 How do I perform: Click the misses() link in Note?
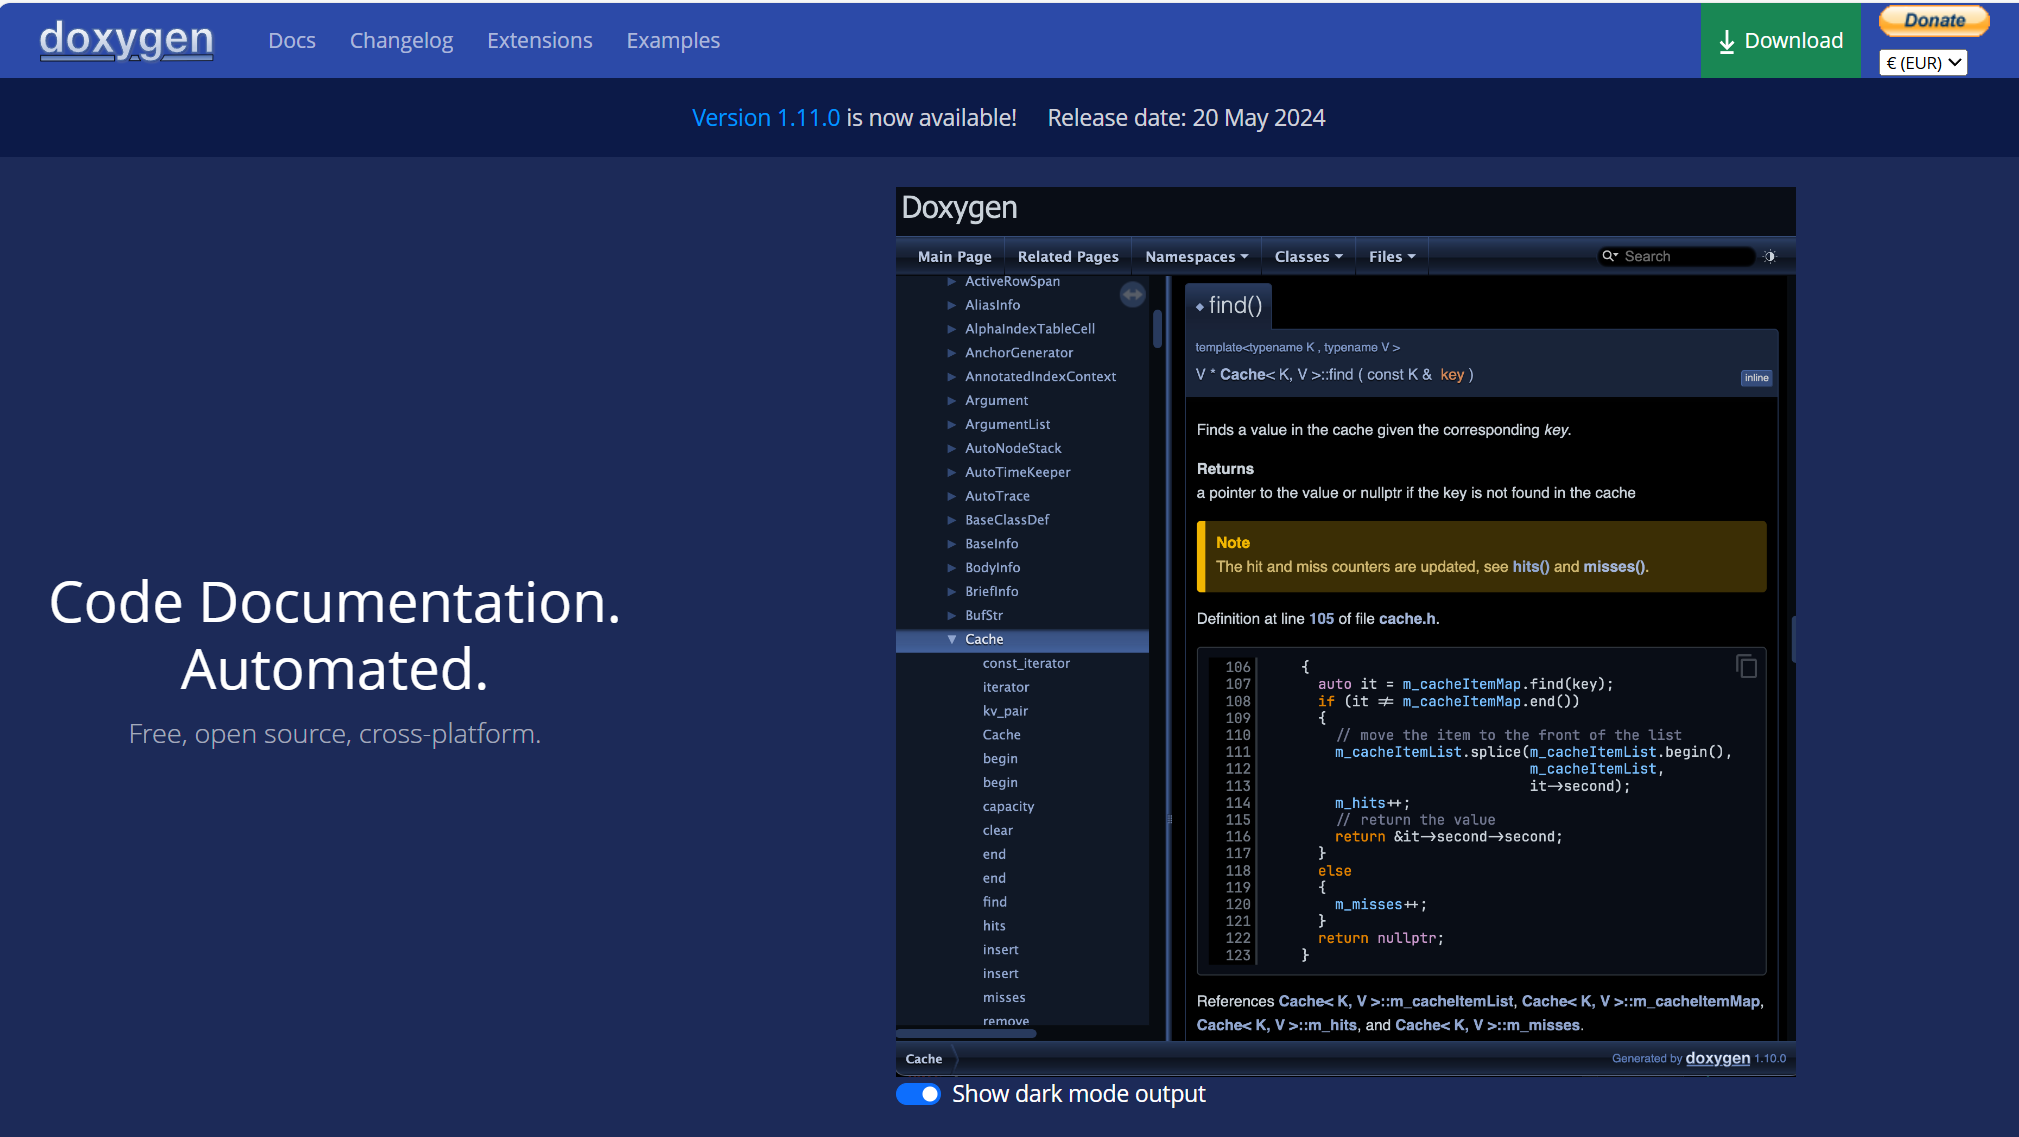tap(1613, 567)
